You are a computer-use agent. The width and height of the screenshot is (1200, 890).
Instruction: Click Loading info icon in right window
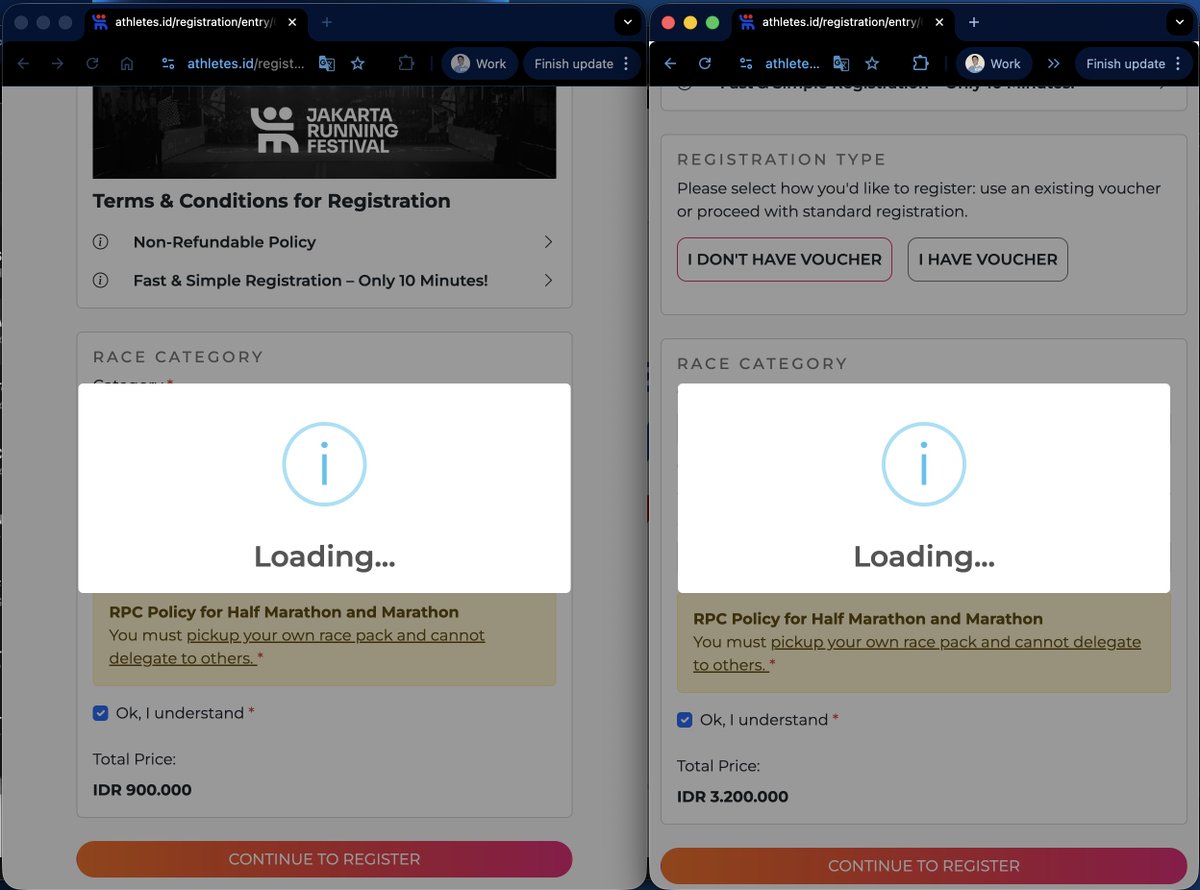(x=924, y=464)
